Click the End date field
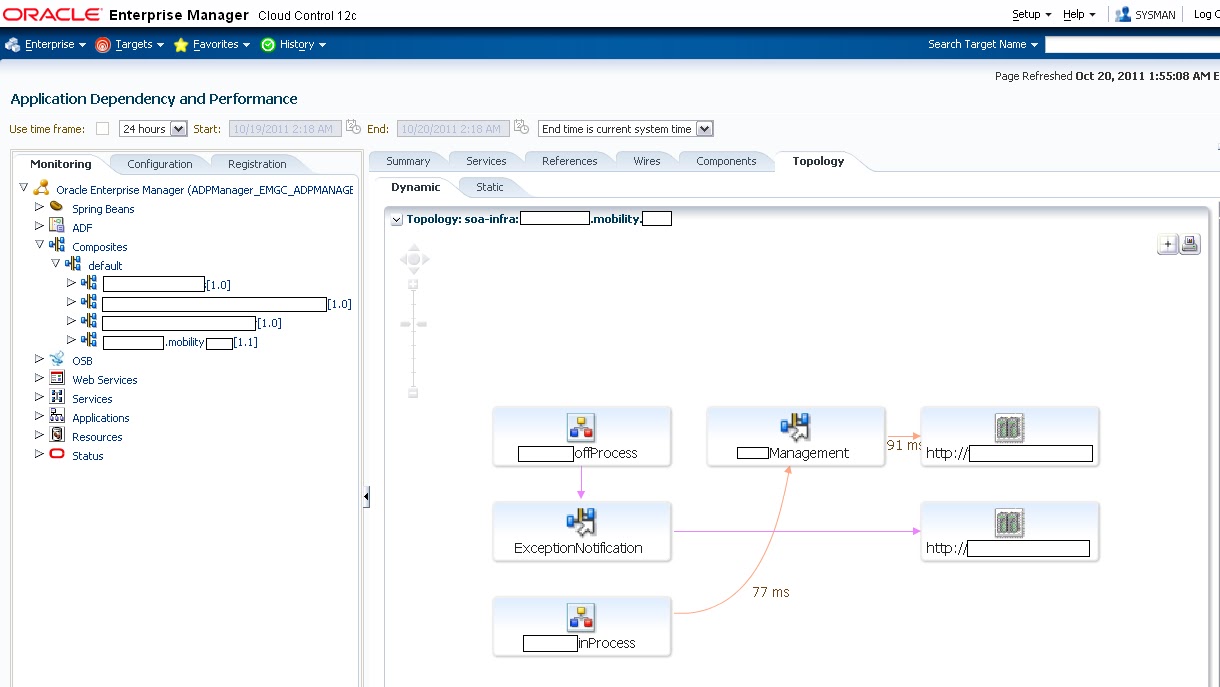The image size is (1220, 687). (x=453, y=129)
